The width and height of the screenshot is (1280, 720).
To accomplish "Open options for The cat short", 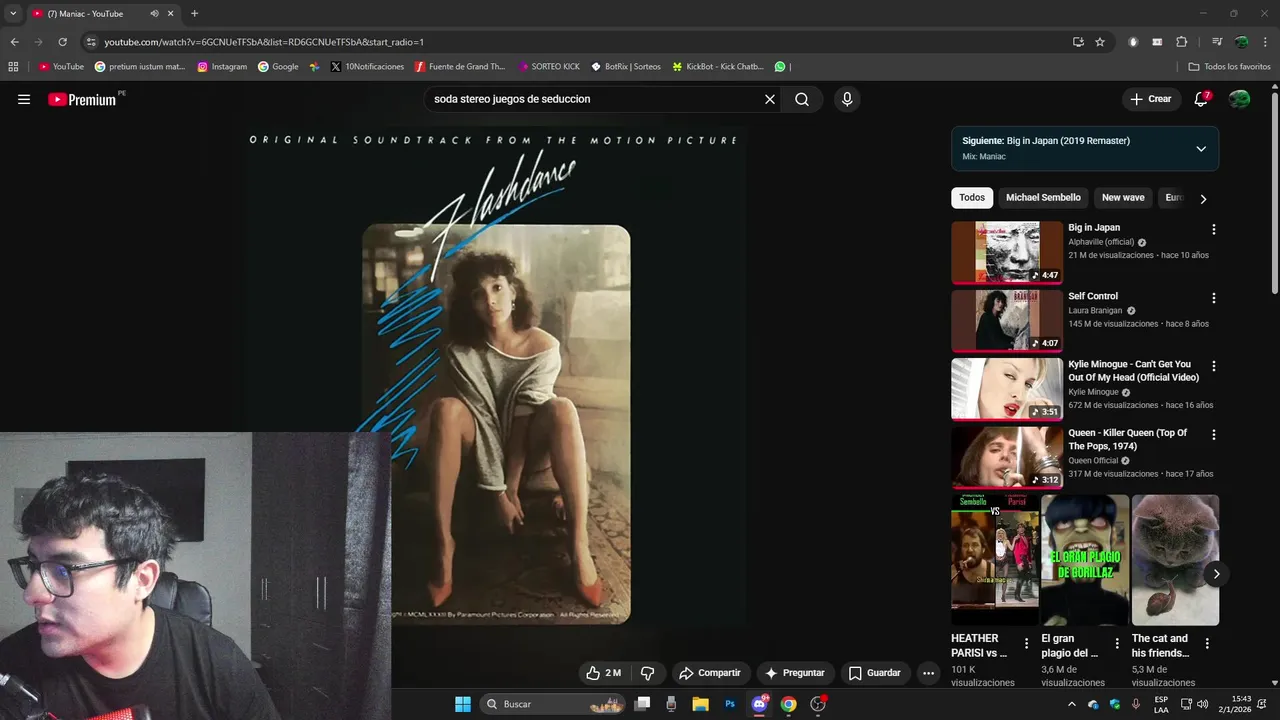I will (x=1207, y=643).
